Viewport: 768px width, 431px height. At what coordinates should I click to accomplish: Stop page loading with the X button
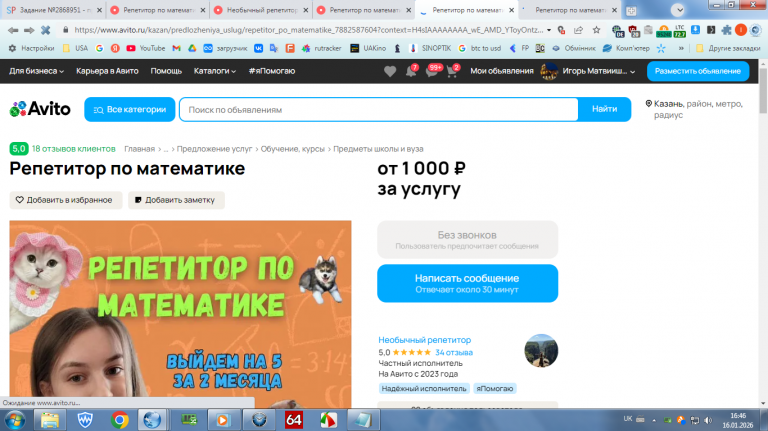click(x=46, y=30)
